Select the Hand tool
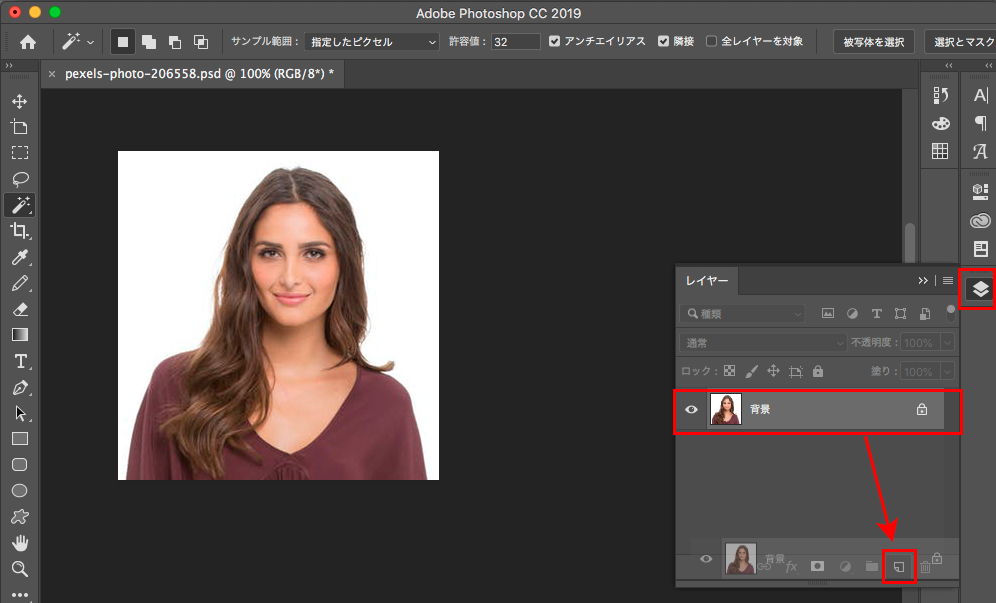996x603 pixels. (x=19, y=543)
